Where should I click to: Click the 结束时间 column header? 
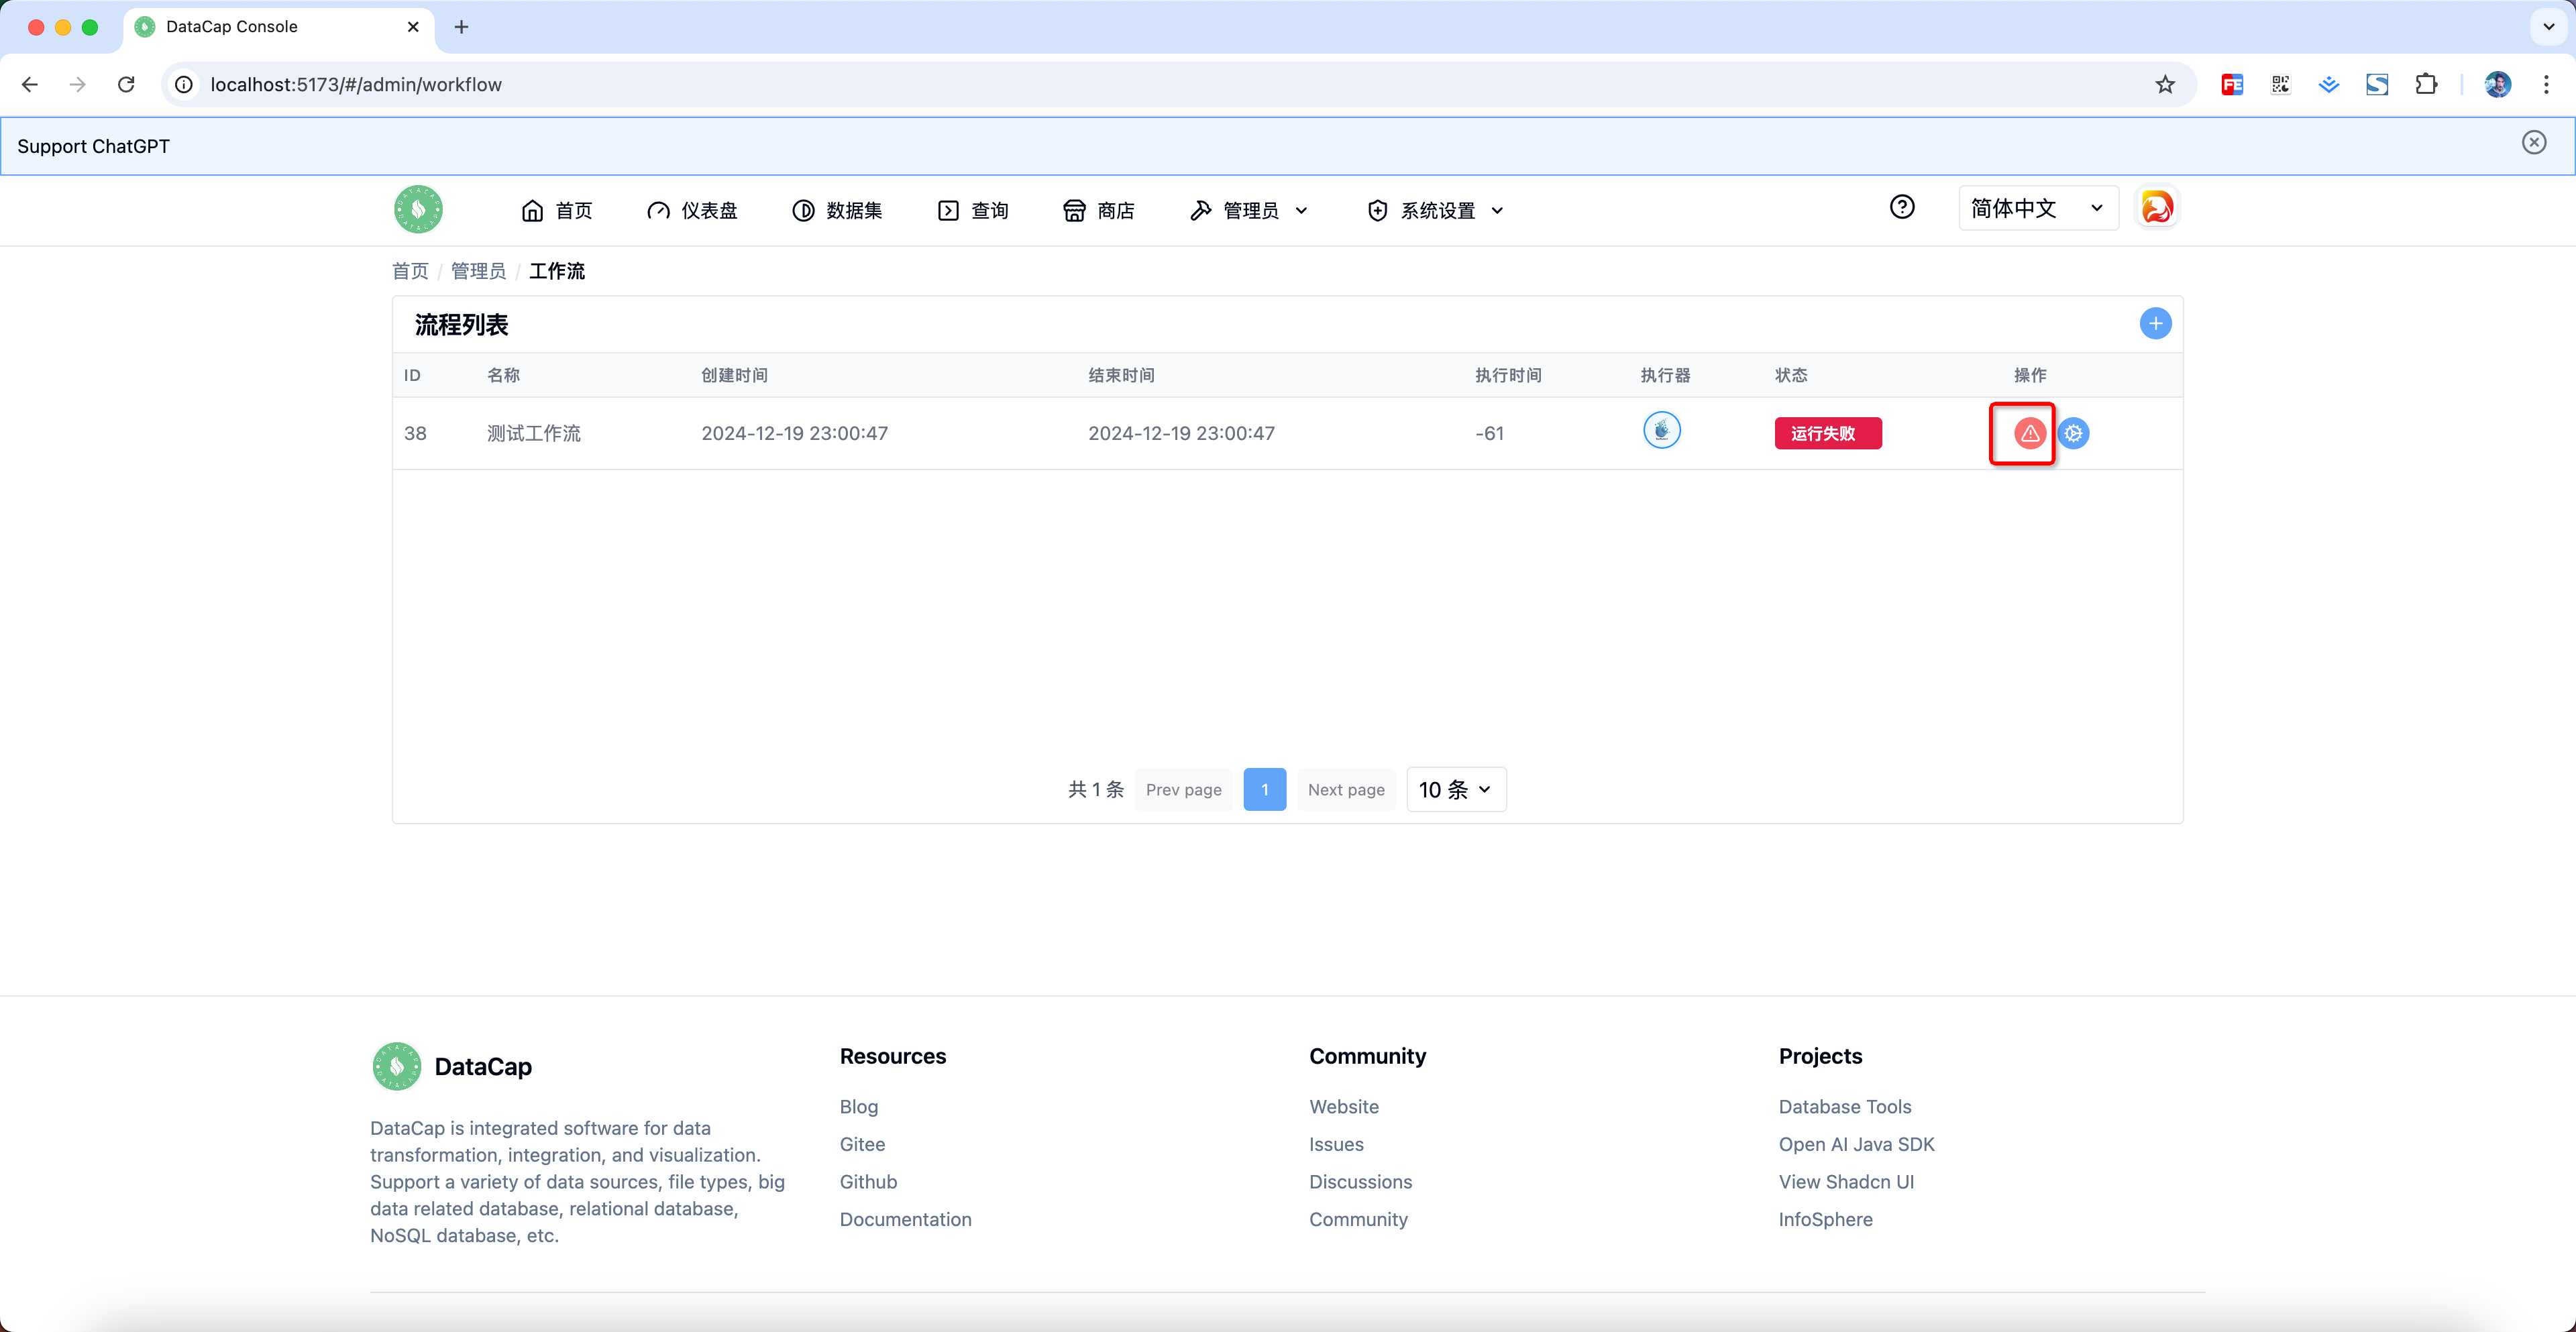tap(1121, 375)
